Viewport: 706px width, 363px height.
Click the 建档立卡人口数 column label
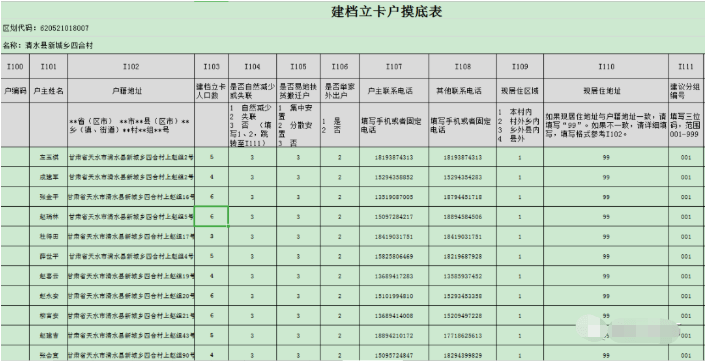pyautogui.click(x=212, y=91)
